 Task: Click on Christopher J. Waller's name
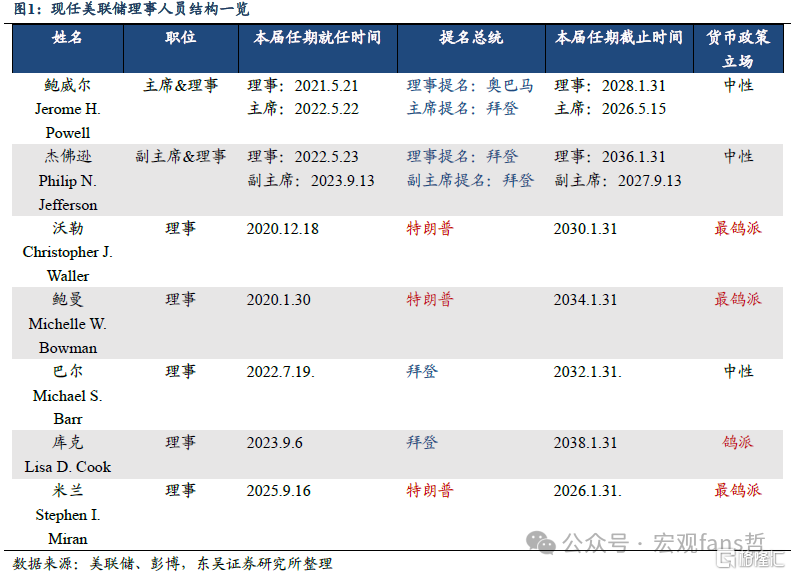67,252
